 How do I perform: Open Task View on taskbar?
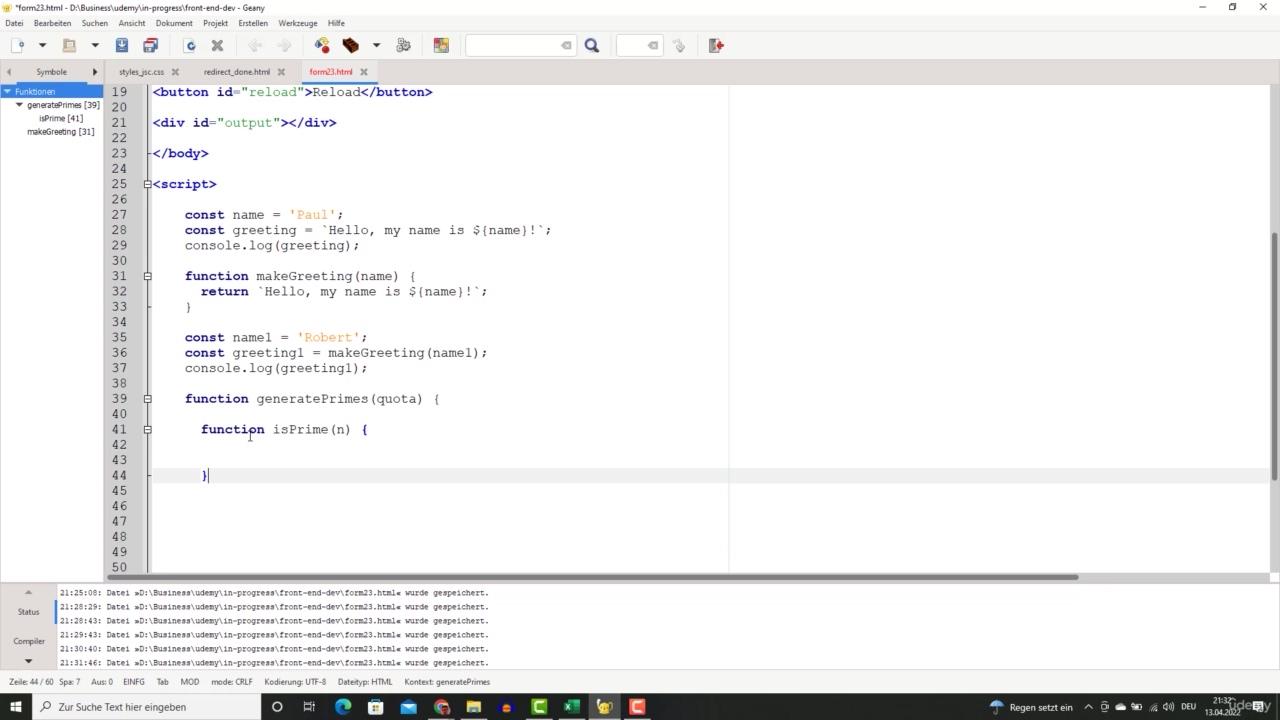click(x=309, y=707)
